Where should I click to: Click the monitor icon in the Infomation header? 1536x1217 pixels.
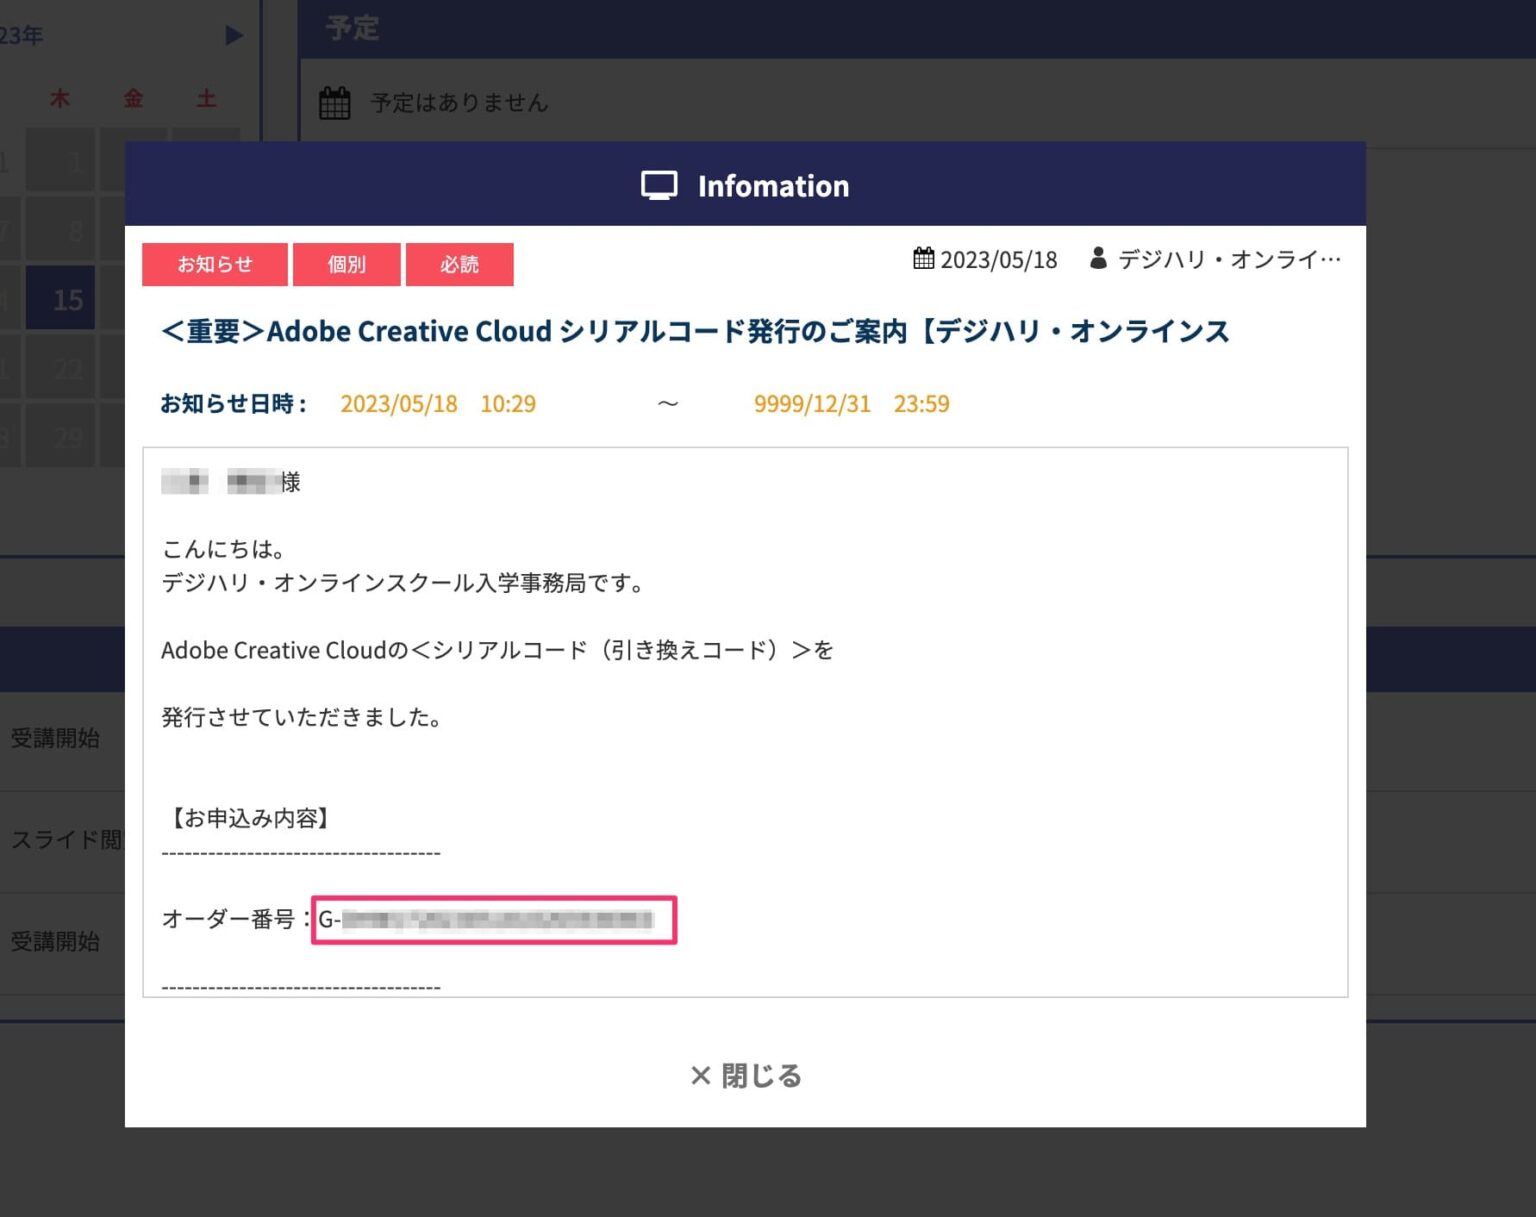pos(660,184)
